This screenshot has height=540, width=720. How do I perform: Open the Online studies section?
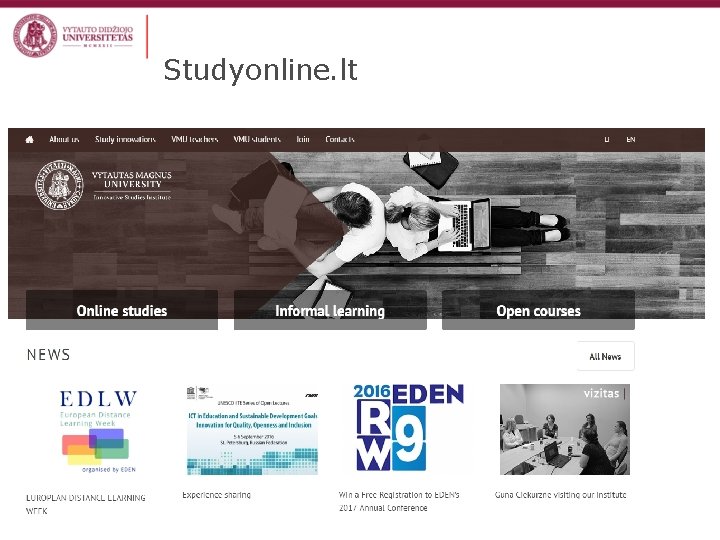pyautogui.click(x=122, y=310)
